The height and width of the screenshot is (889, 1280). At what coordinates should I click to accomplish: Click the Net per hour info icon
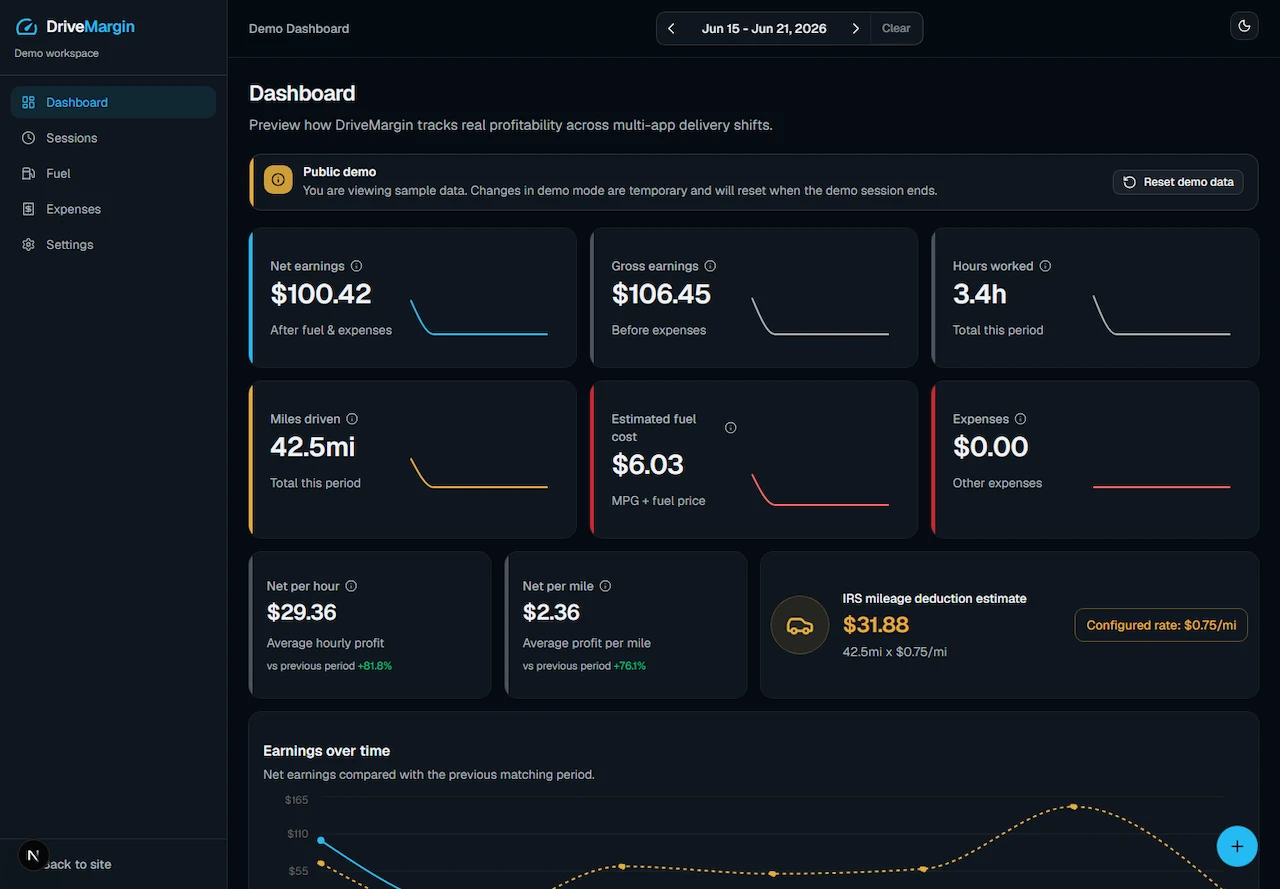pos(351,586)
